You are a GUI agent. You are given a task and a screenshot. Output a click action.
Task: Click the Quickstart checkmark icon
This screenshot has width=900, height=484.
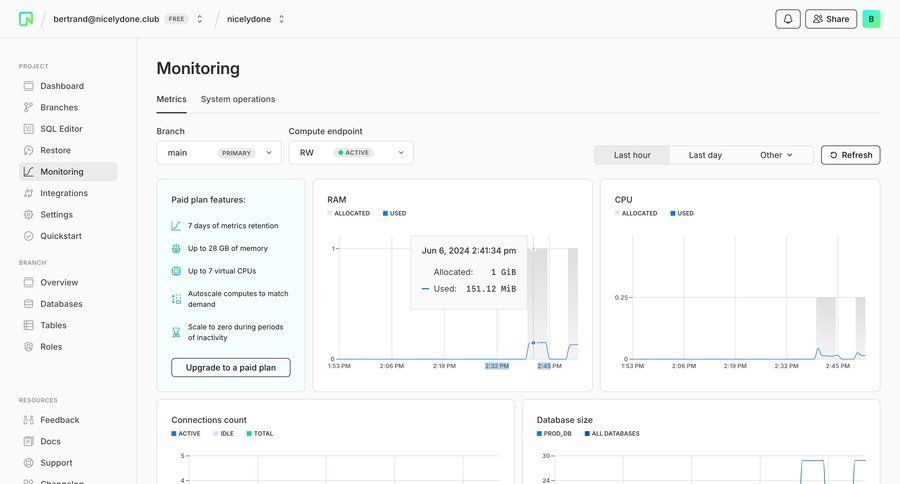pos(29,236)
